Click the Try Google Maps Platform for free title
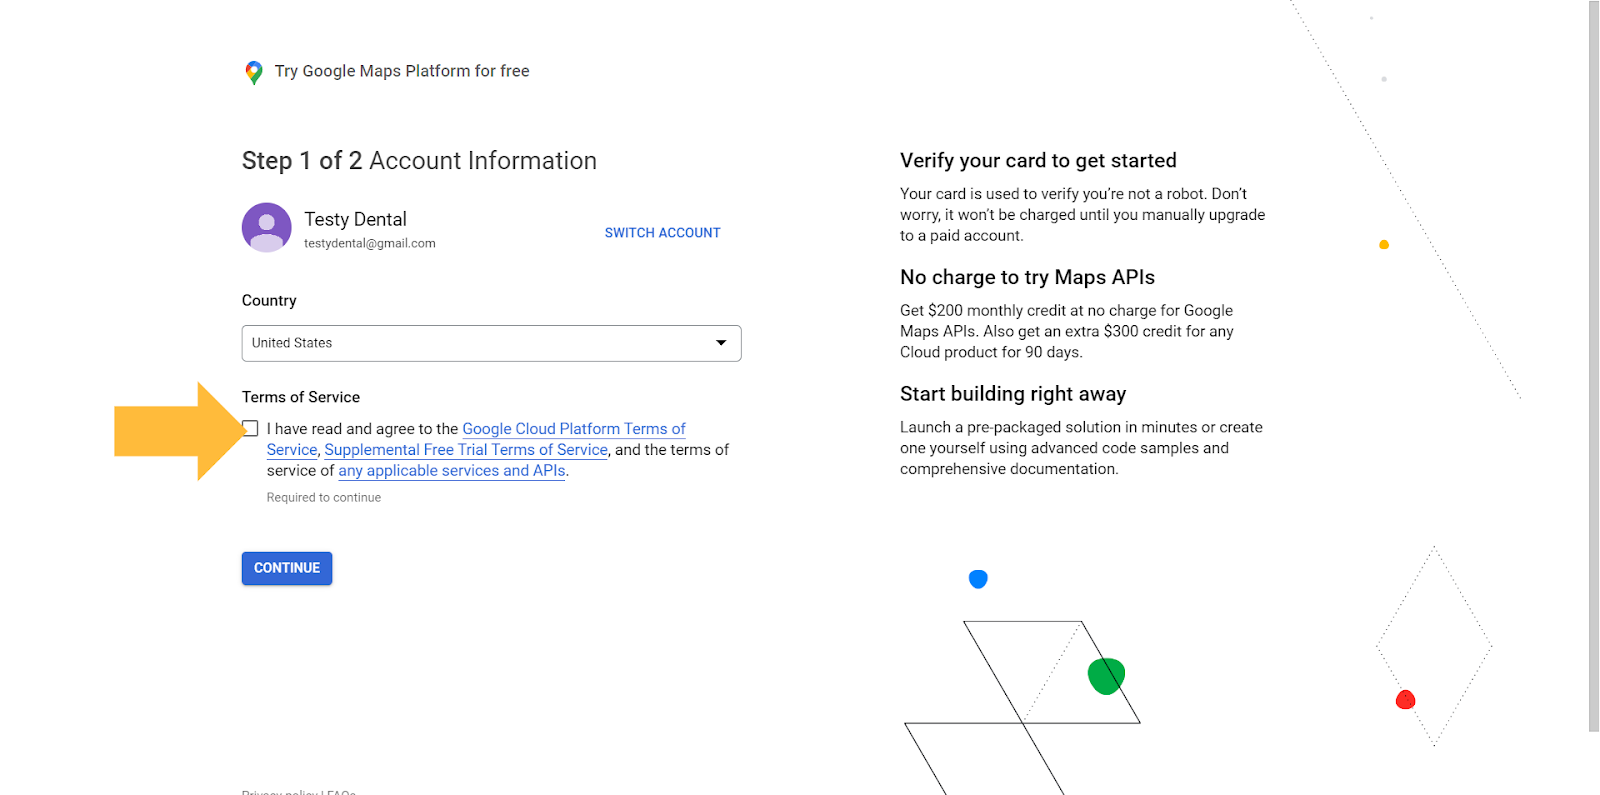Image resolution: width=1600 pixels, height=795 pixels. tap(402, 71)
